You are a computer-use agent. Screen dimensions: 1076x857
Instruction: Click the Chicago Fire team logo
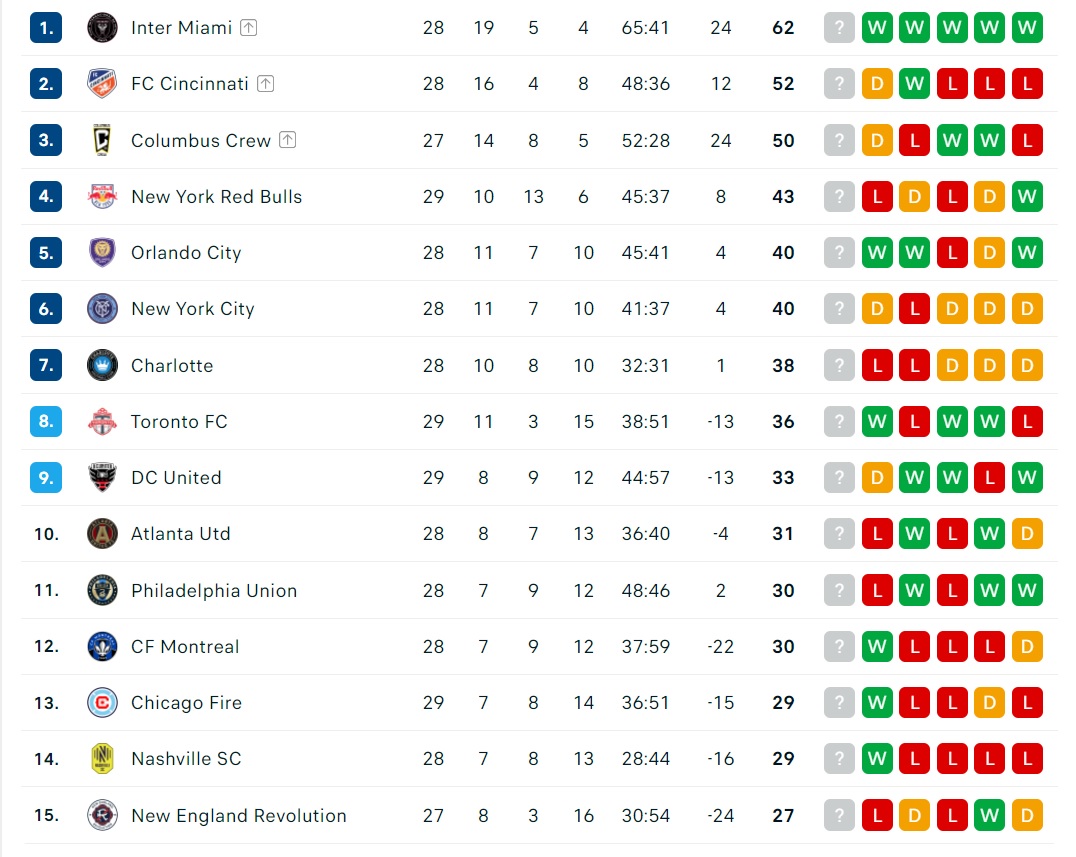[x=102, y=703]
